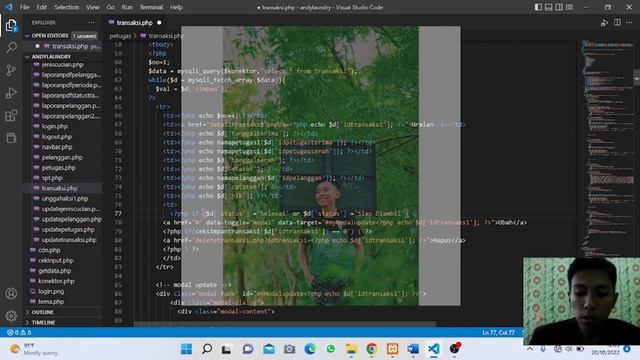Click the 1 unsaved badge in Open Editors
Screen dimensions: 640x360
[x=84, y=36]
